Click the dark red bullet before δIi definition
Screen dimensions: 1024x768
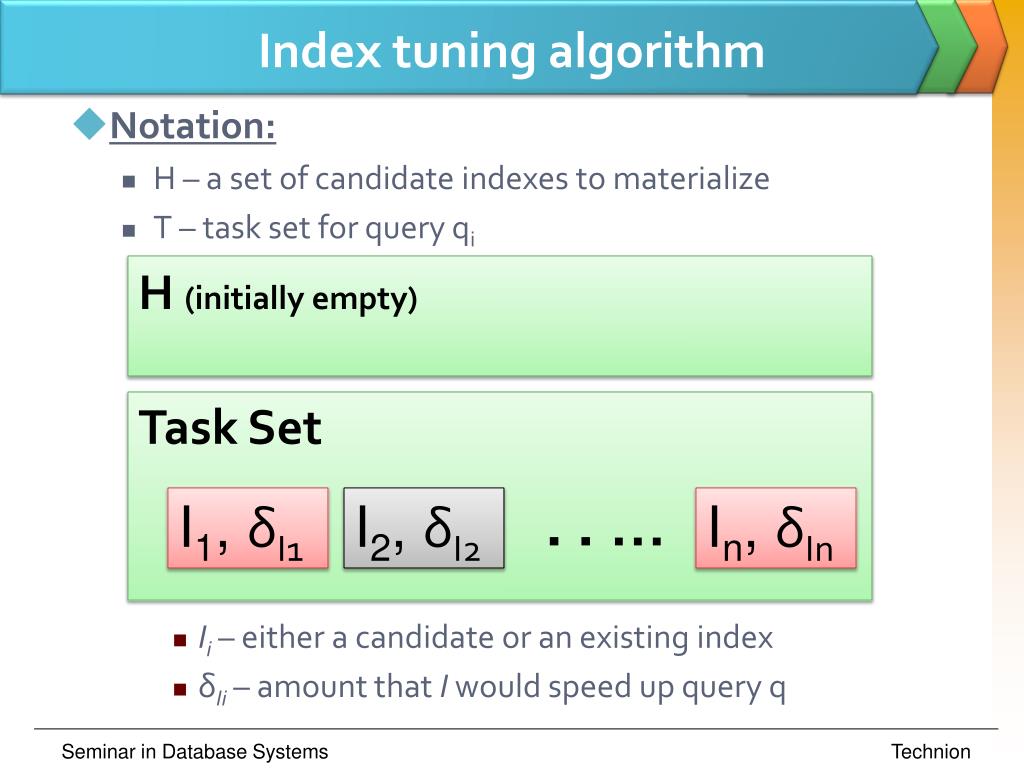(x=180, y=689)
